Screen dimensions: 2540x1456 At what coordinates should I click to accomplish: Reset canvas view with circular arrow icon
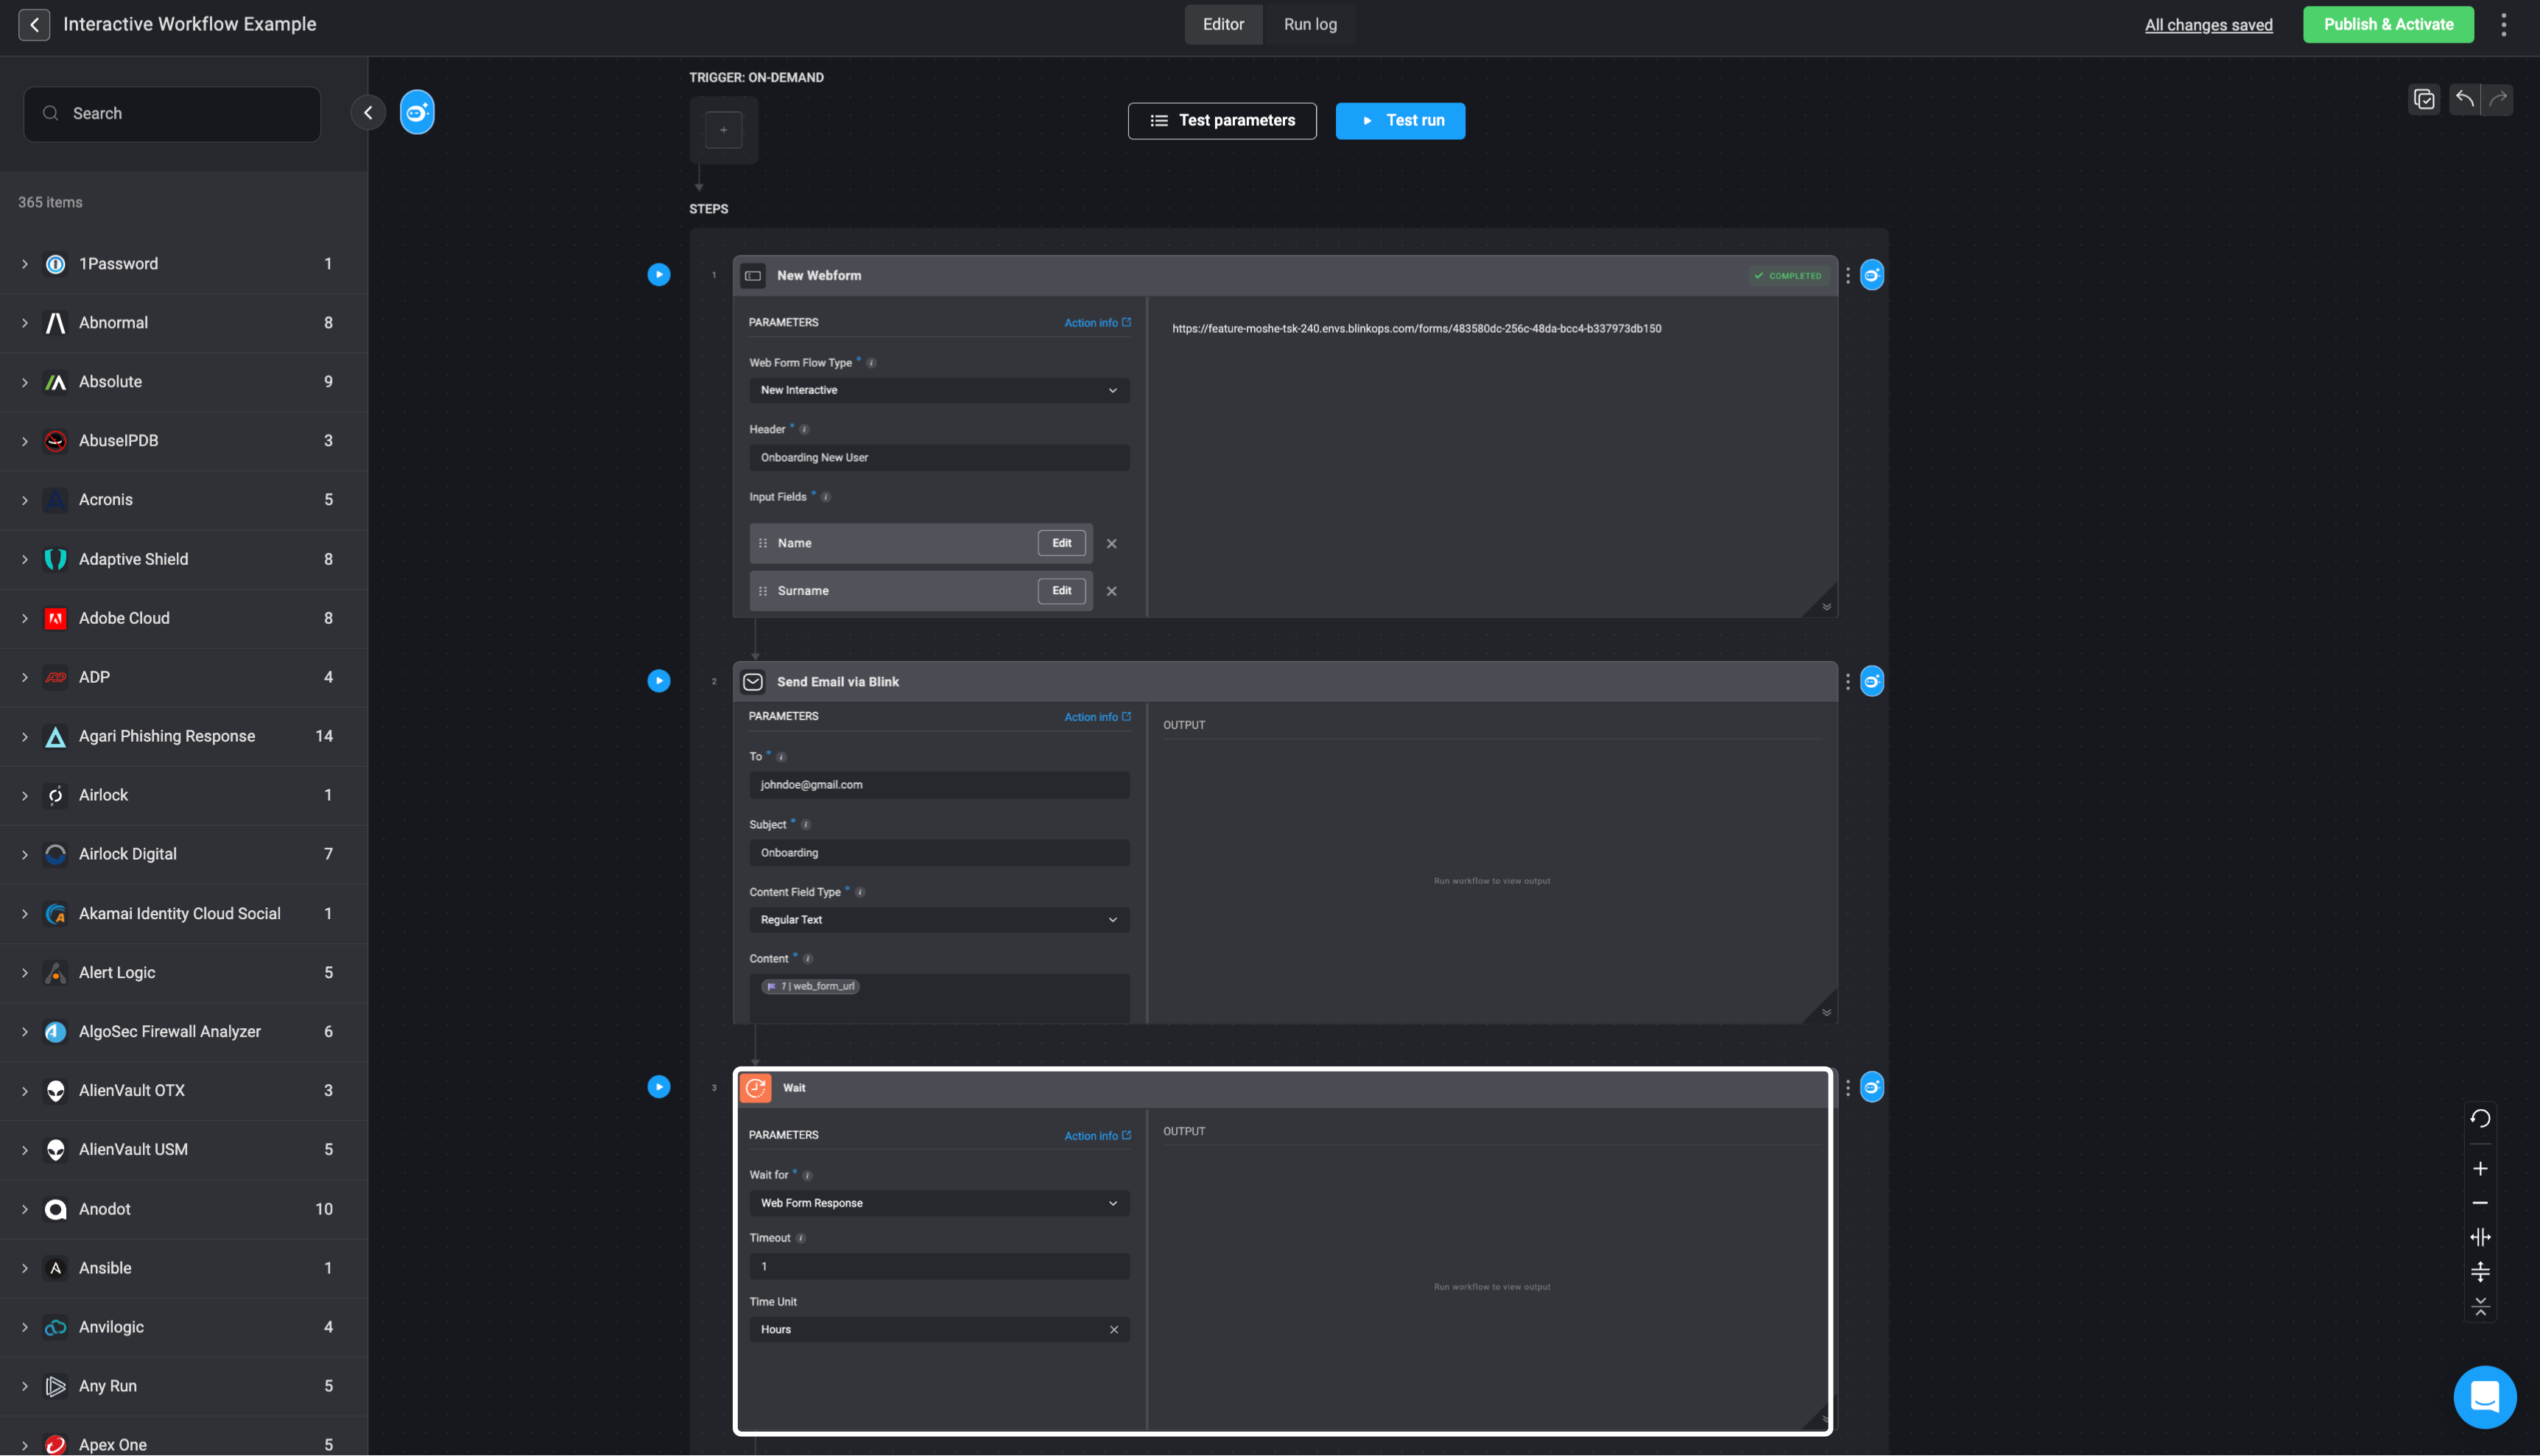coord(2480,1118)
